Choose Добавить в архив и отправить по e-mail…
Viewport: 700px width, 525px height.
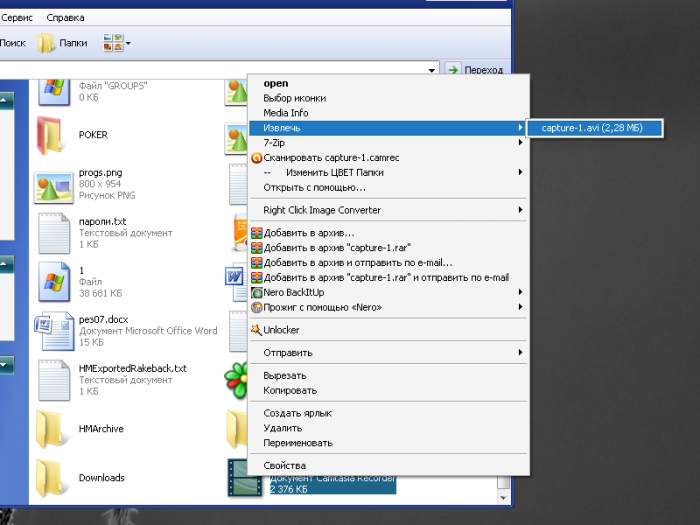[x=388, y=263]
